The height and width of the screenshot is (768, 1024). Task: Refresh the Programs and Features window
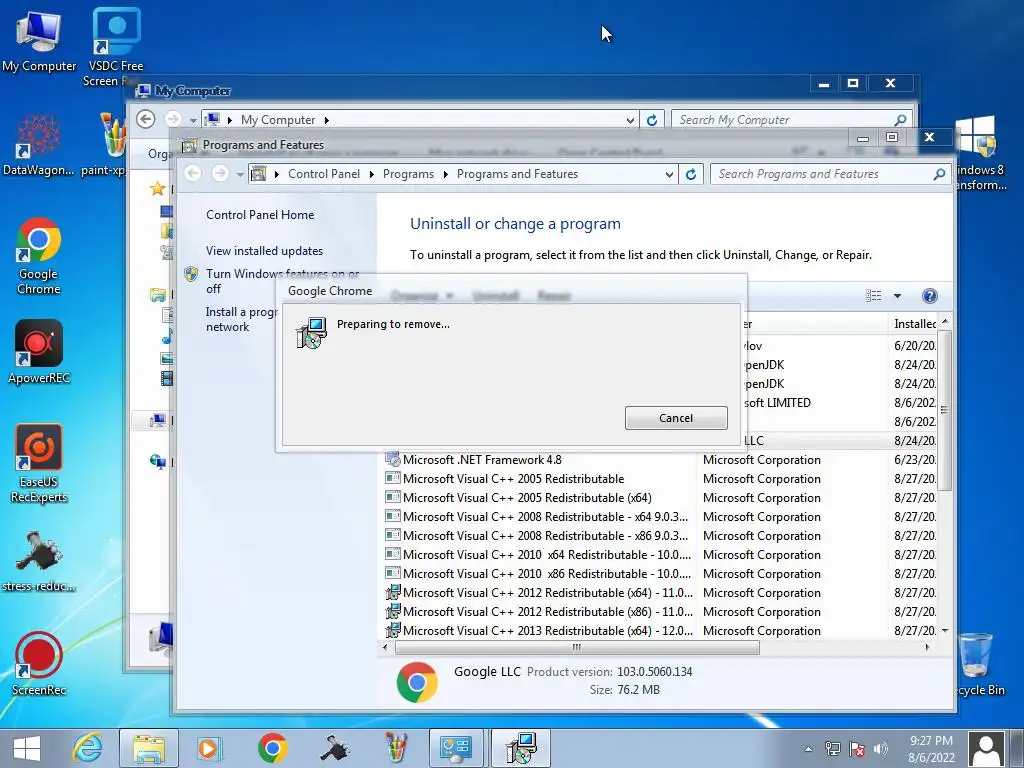690,174
